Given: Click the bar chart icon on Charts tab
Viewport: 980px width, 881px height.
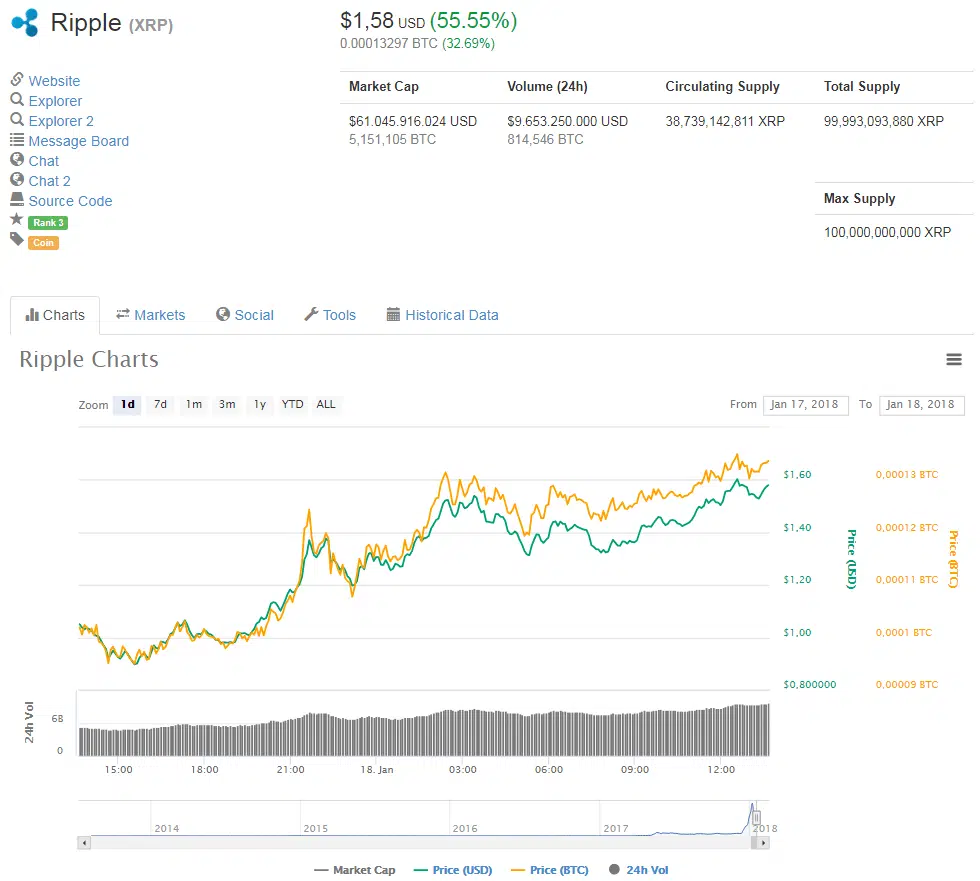Looking at the screenshot, I should (32, 315).
